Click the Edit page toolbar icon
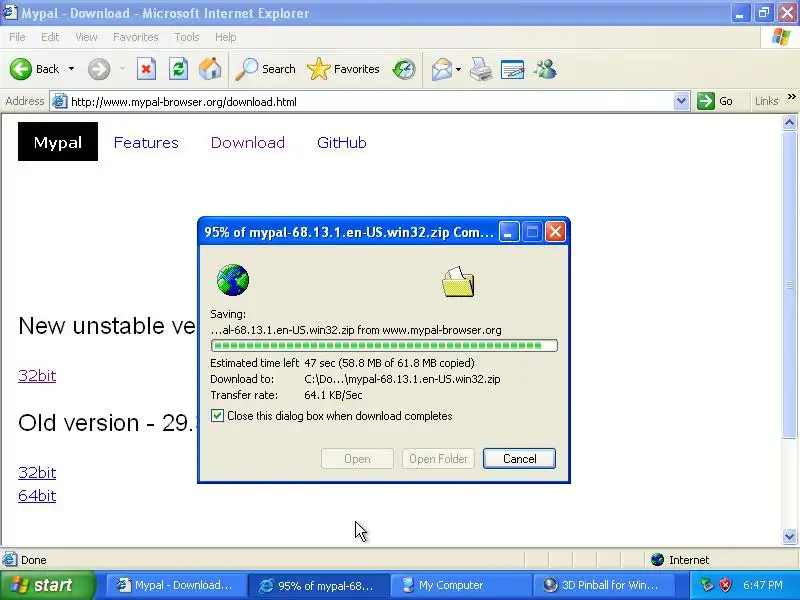Image resolution: width=800 pixels, height=600 pixels. tap(512, 69)
